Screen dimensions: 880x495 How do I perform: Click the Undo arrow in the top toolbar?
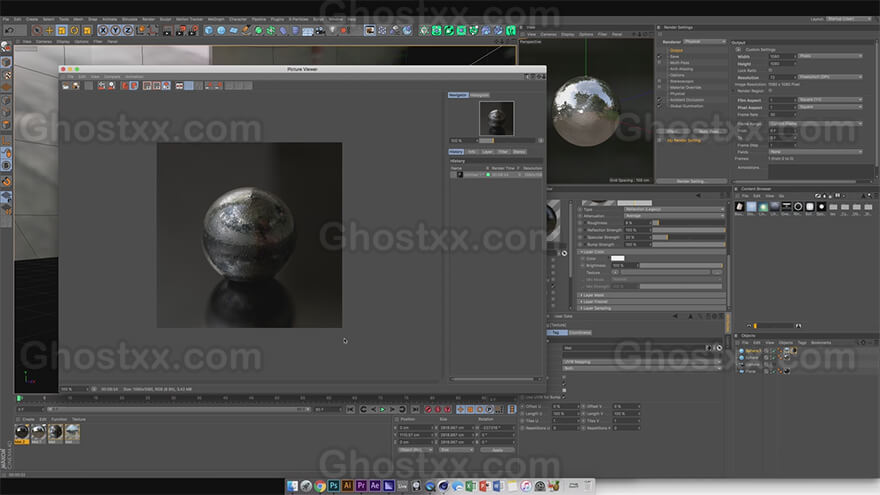8,30
